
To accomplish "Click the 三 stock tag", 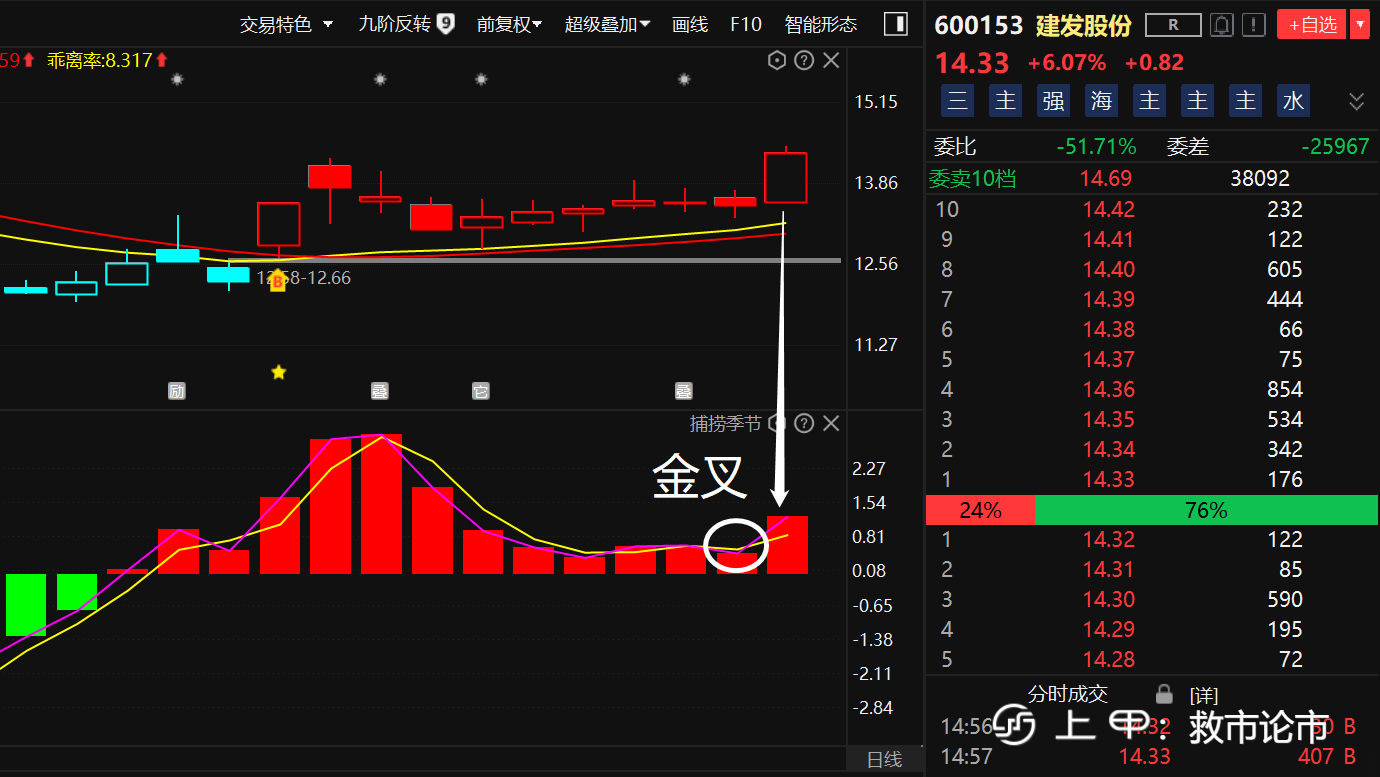I will click(957, 101).
